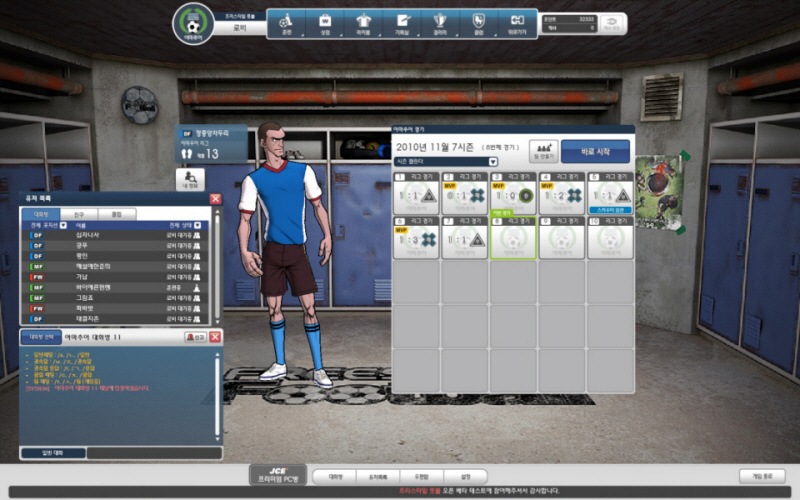The image size is (800, 500).
Task: Expand the season calendar dropdown
Action: click(493, 161)
